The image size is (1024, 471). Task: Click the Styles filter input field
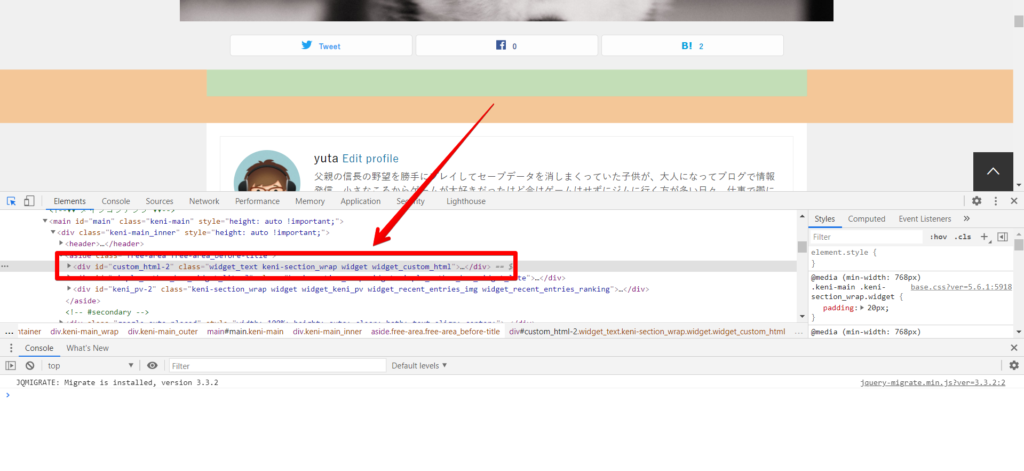(865, 237)
